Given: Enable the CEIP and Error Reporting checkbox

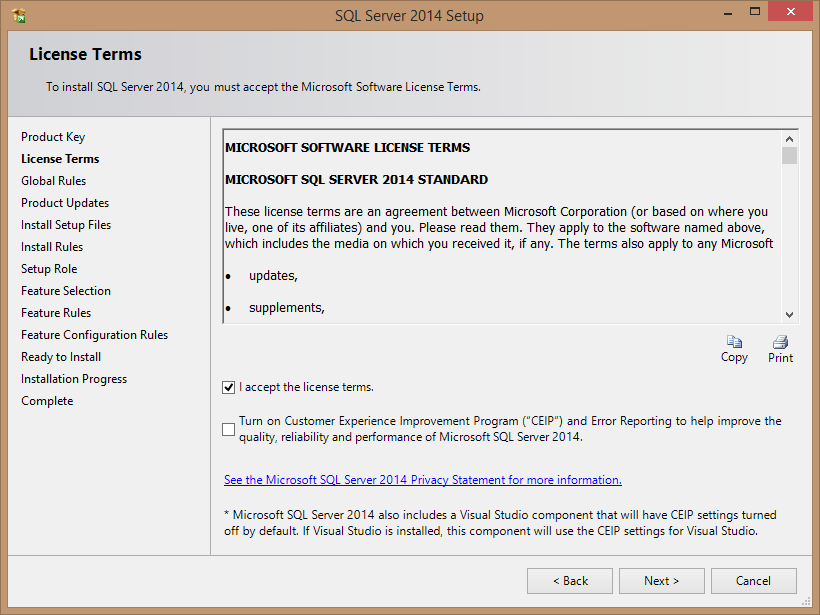Looking at the screenshot, I should pyautogui.click(x=230, y=429).
